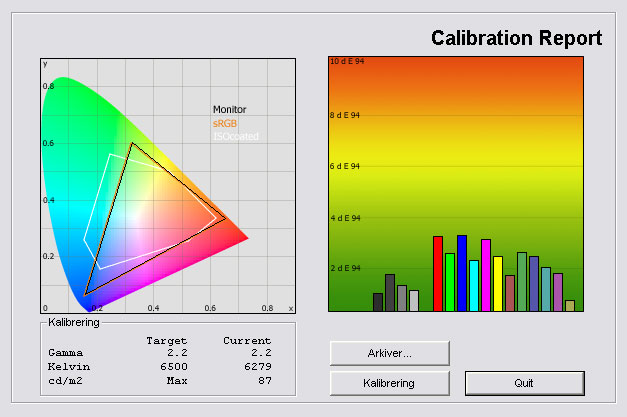Click the bright green bar in dE chart
The height and width of the screenshot is (417, 627).
point(450,282)
